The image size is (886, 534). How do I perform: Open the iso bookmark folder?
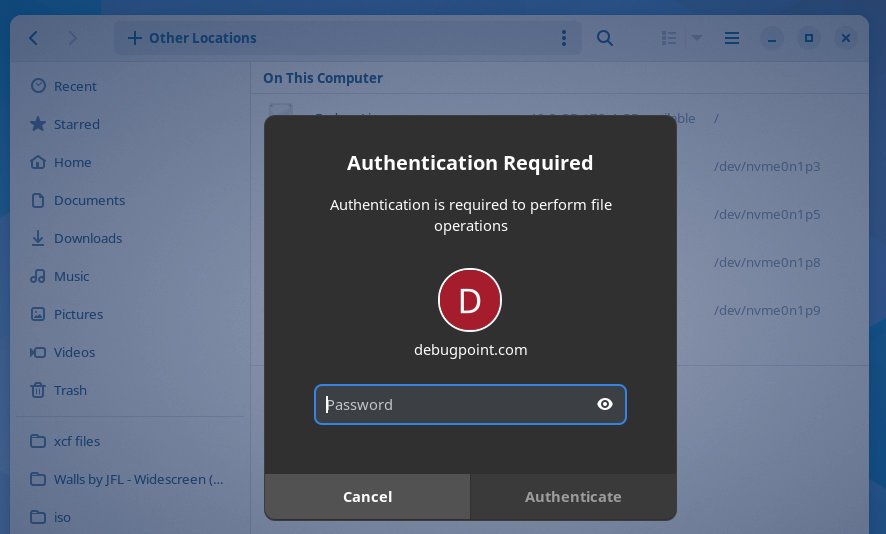pos(62,517)
